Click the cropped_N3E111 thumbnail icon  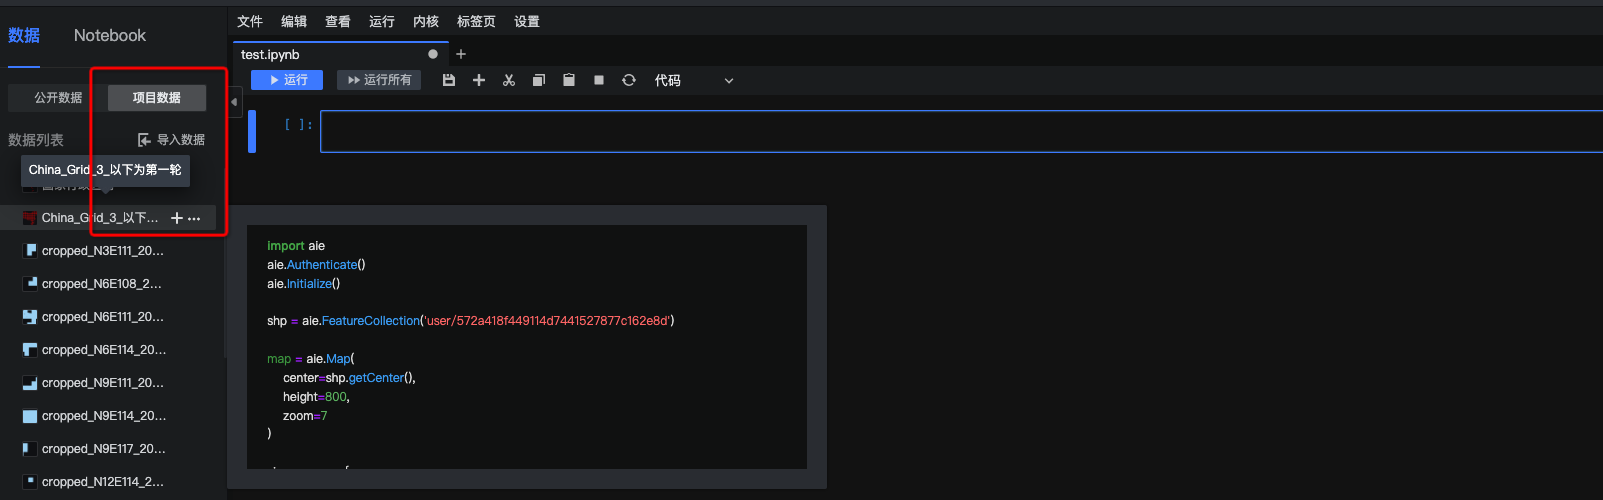point(30,251)
